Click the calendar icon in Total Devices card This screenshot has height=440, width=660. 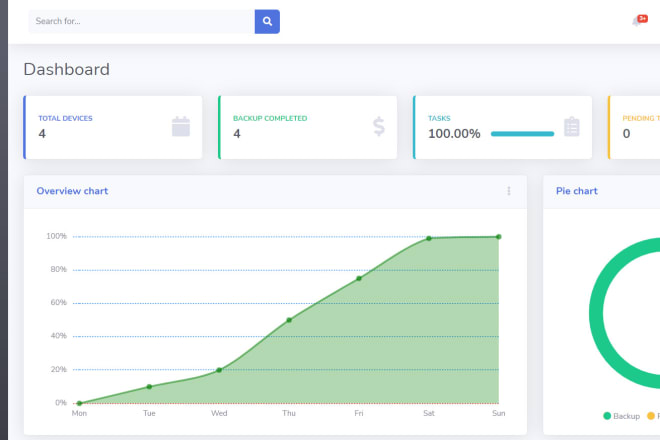click(181, 127)
